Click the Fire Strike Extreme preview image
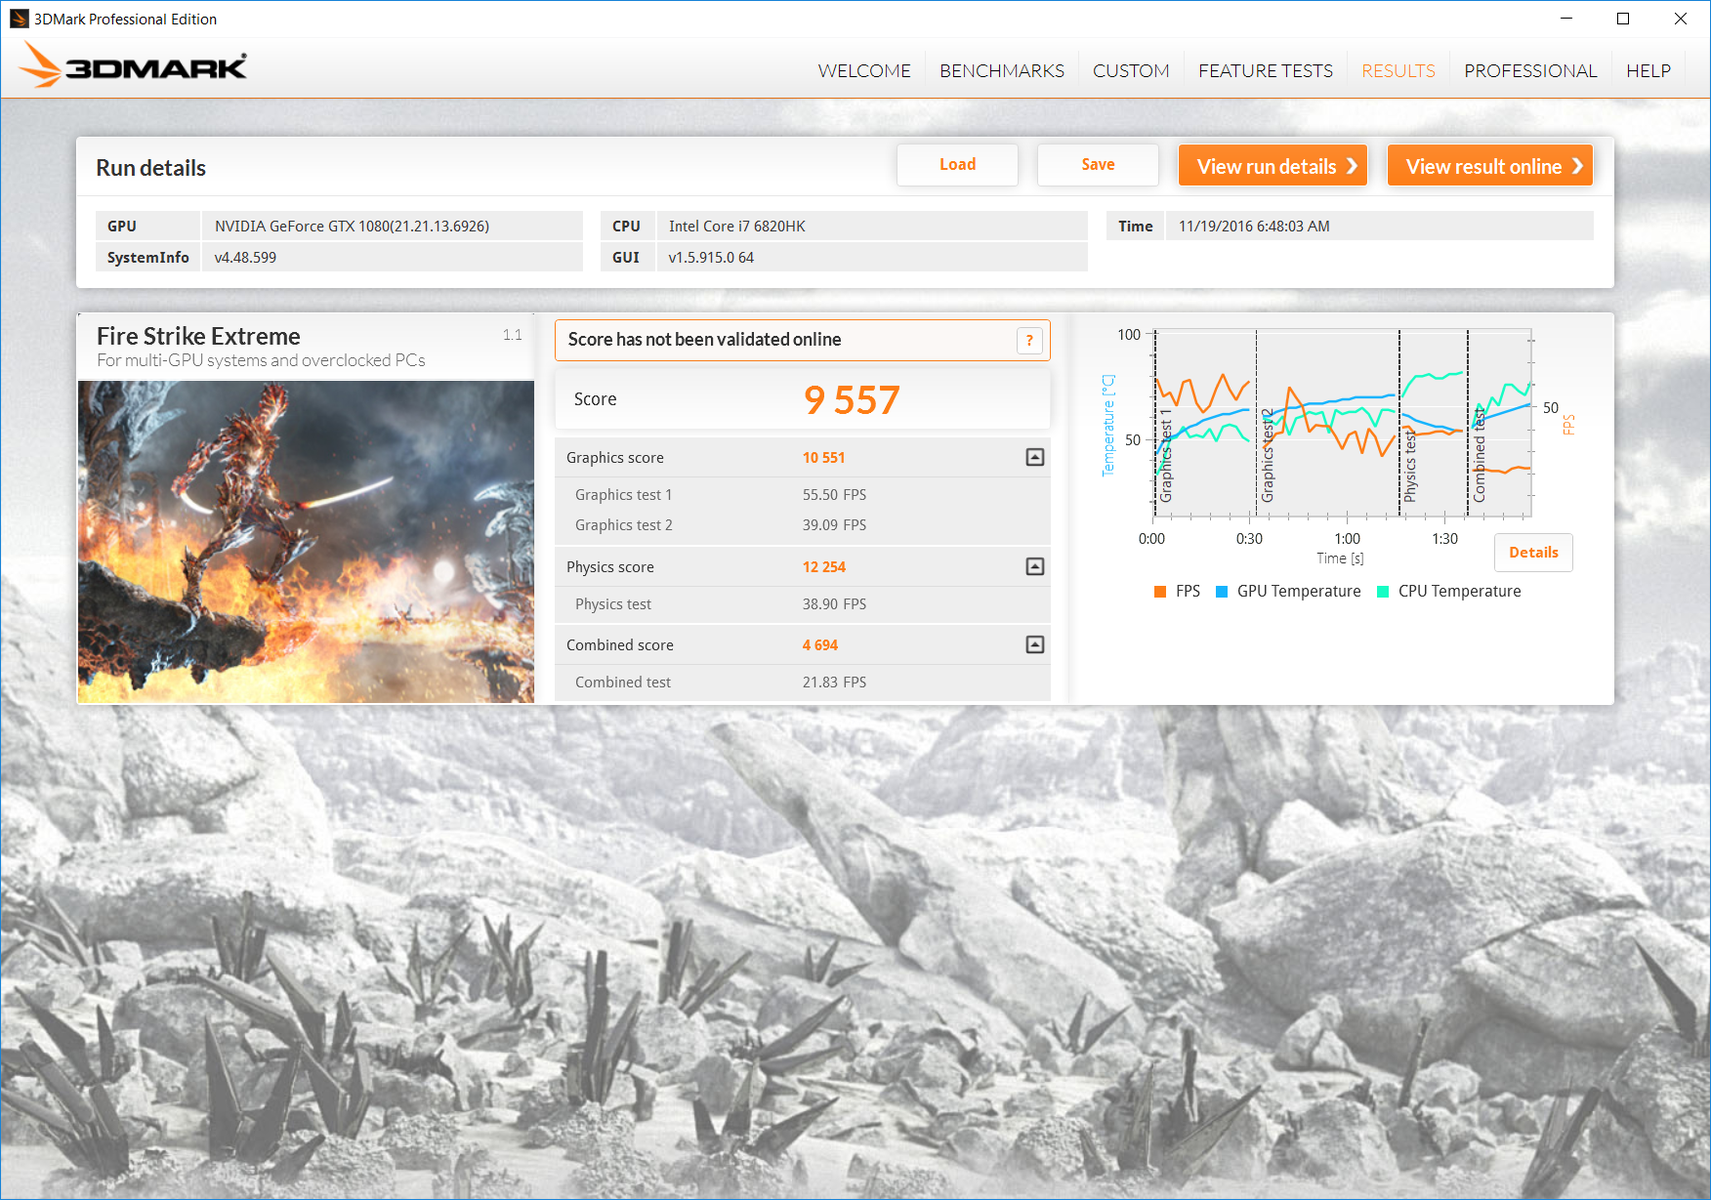Viewport: 1711px width, 1200px height. 306,542
